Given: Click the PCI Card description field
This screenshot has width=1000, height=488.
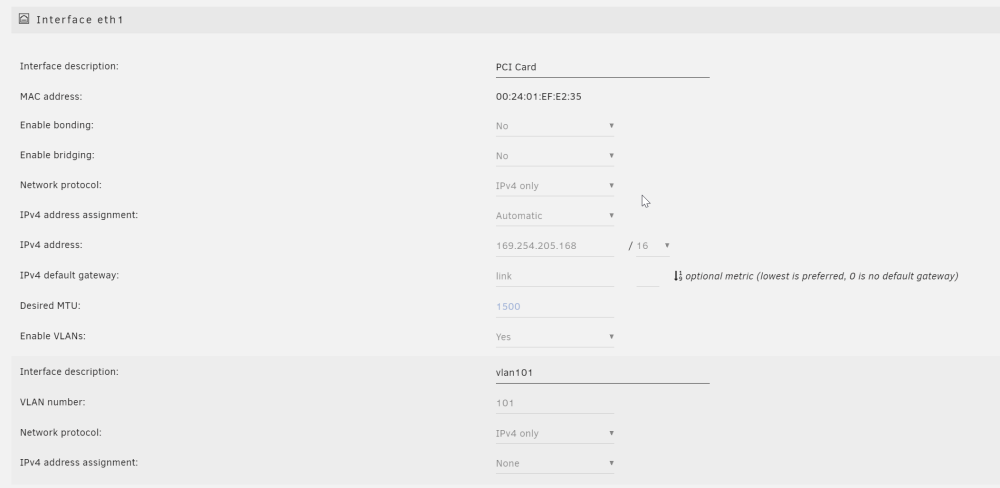Looking at the screenshot, I should [602, 68].
